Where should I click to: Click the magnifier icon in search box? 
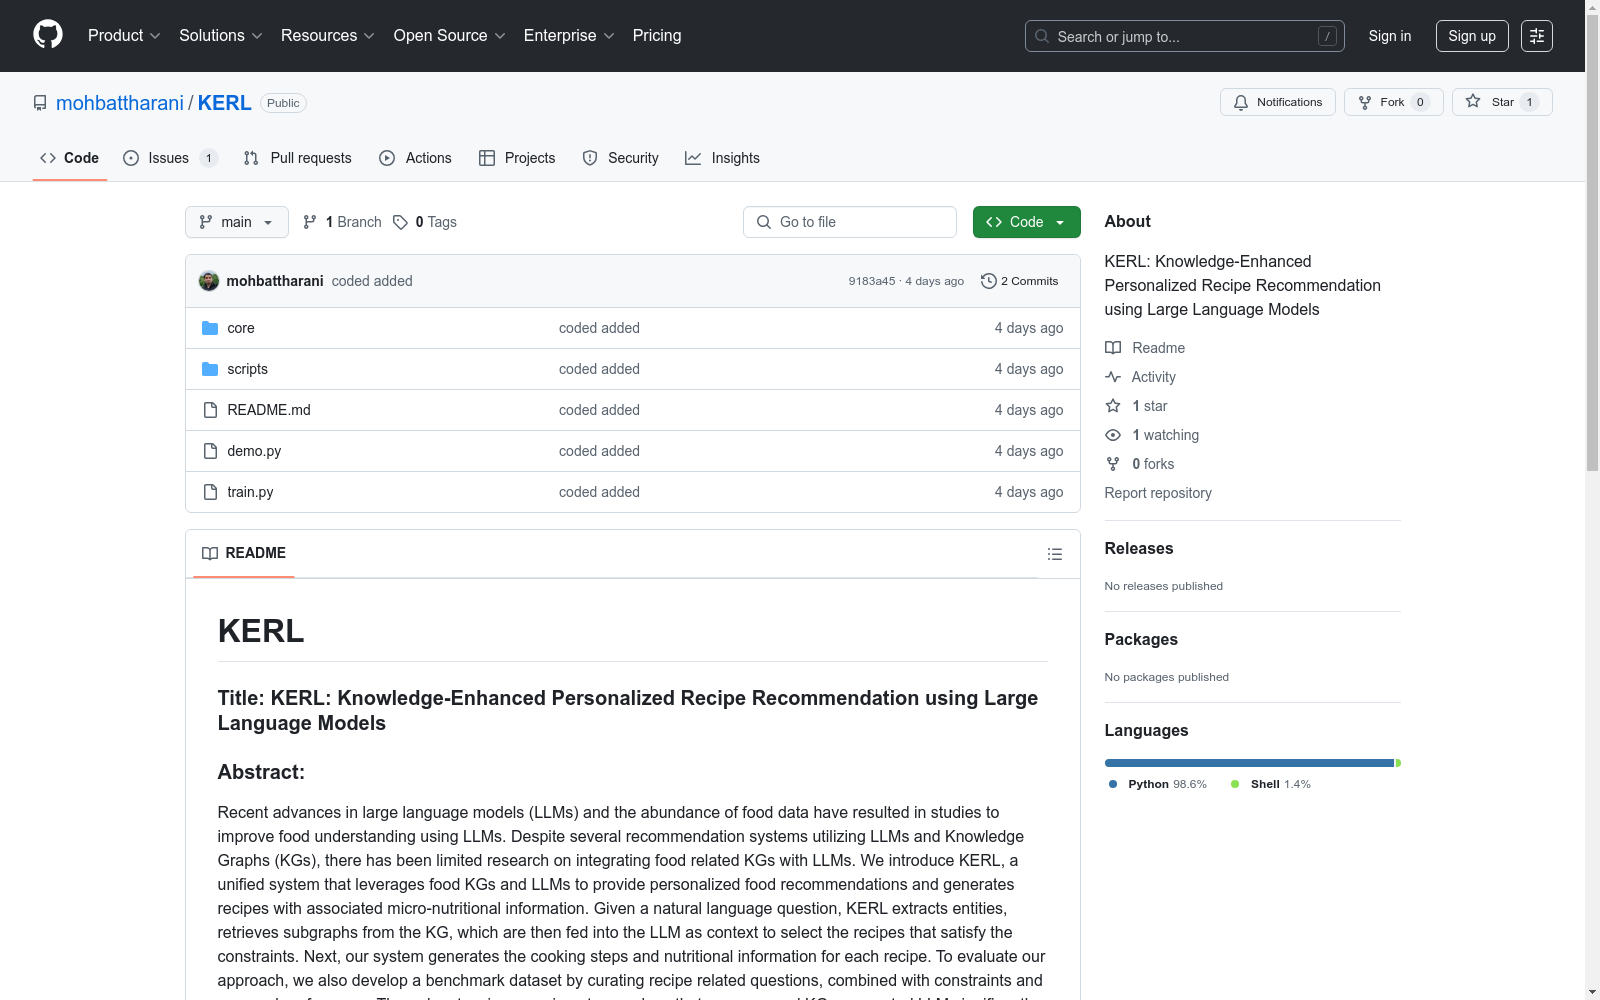click(1042, 36)
